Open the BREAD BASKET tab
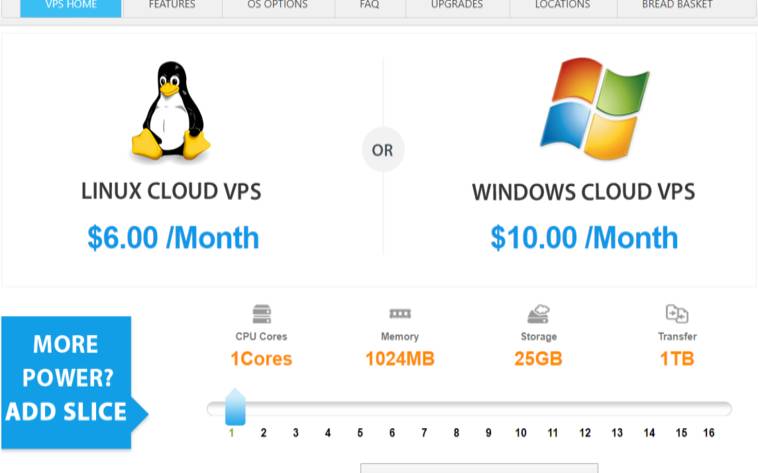 tap(677, 7)
